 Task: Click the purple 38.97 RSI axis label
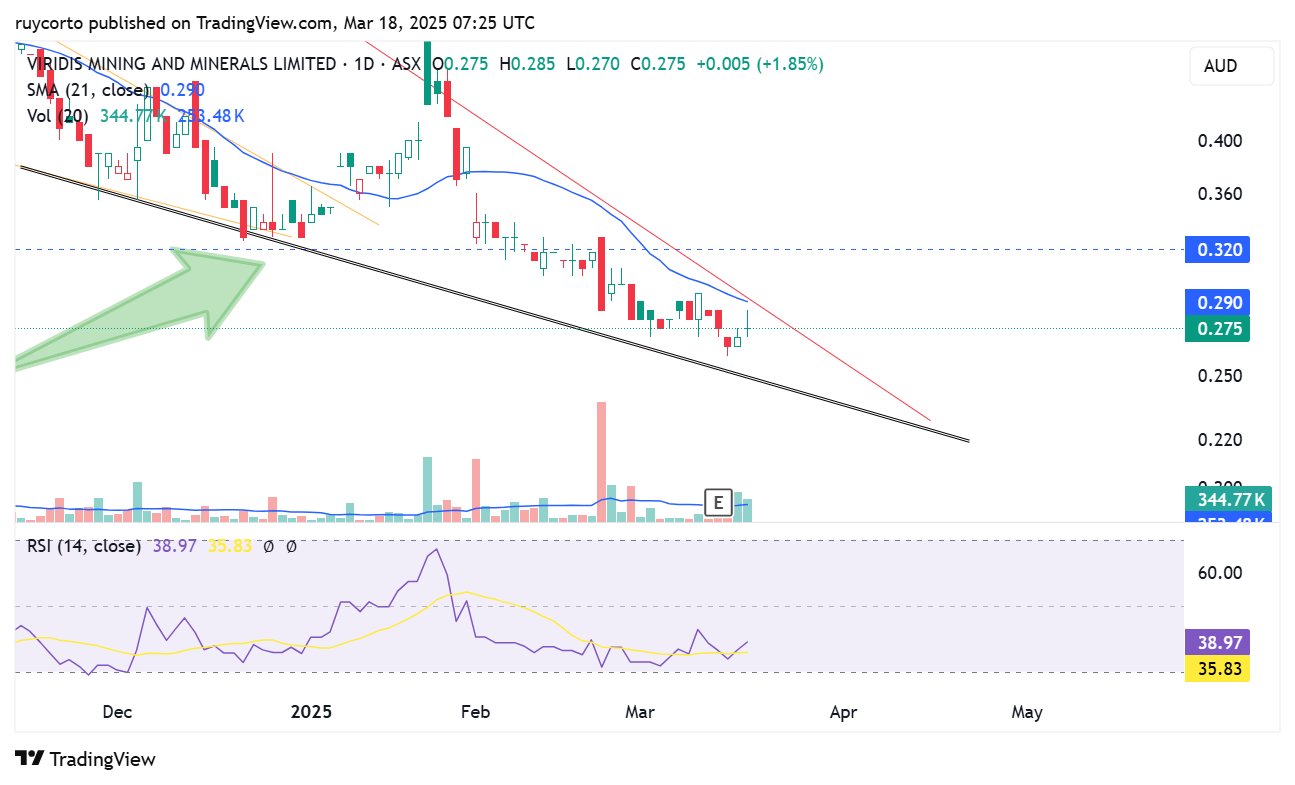(x=1217, y=643)
